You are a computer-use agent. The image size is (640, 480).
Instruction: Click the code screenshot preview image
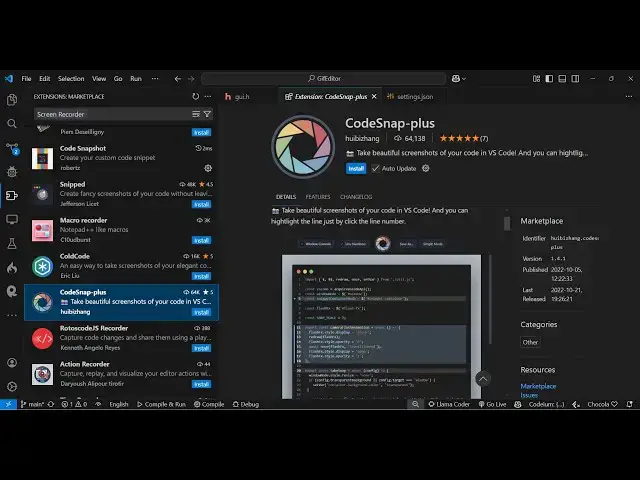tap(381, 327)
